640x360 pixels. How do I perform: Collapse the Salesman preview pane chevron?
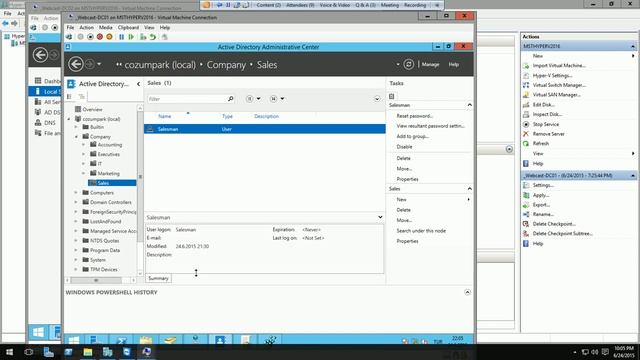(x=380, y=217)
